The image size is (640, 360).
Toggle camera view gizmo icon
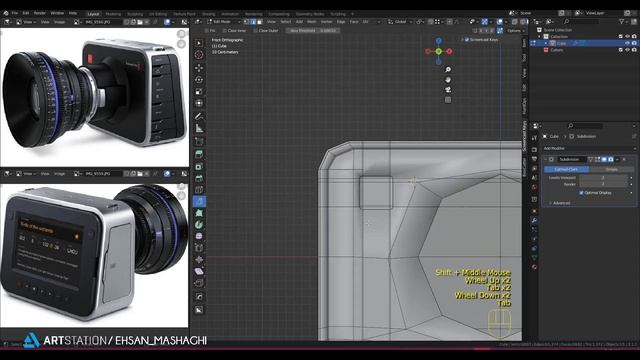pyautogui.click(x=448, y=90)
